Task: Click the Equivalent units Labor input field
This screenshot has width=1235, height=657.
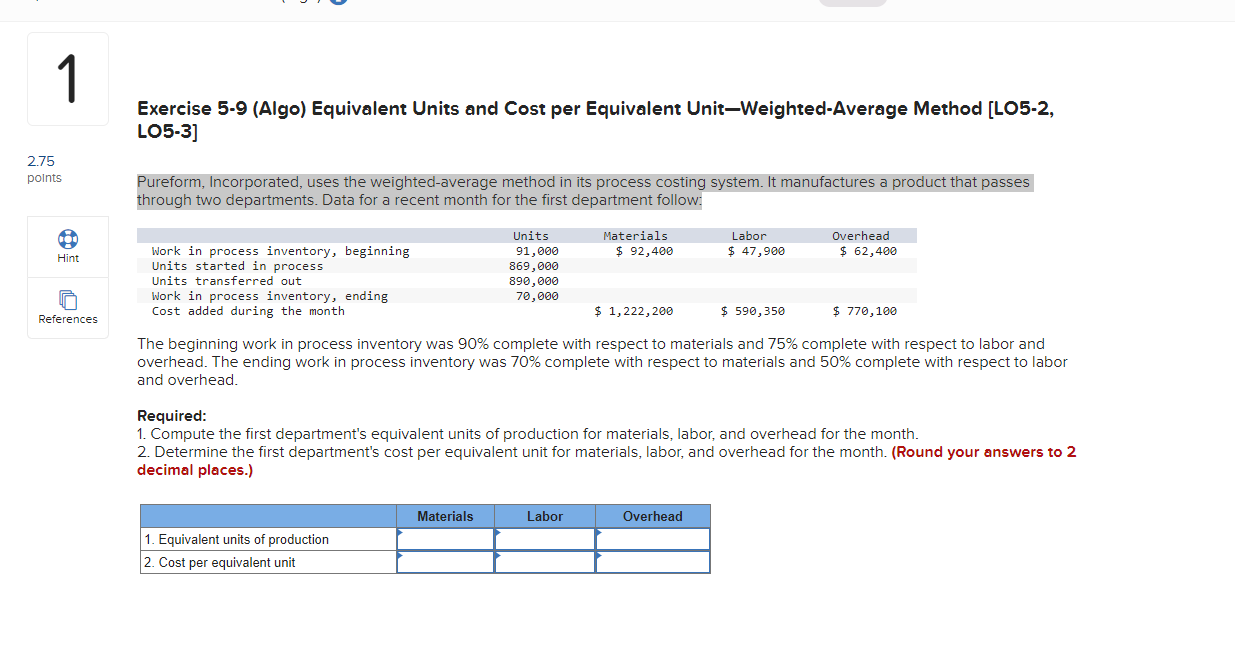Action: tap(545, 539)
